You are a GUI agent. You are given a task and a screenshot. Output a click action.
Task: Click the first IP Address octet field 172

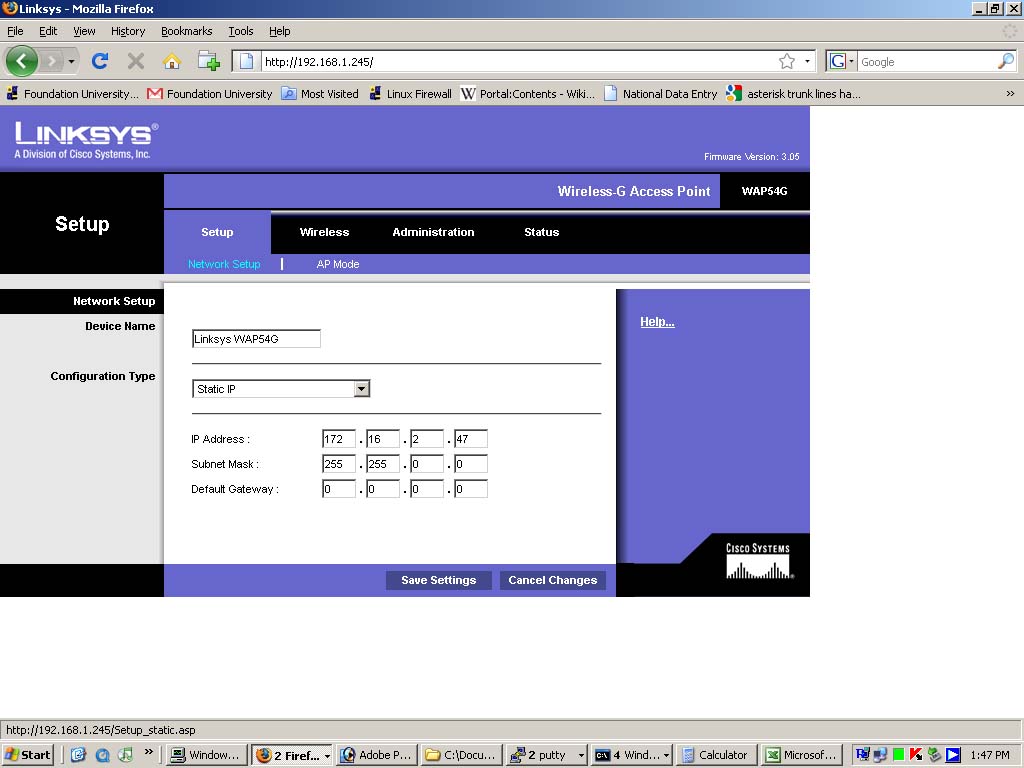(339, 439)
